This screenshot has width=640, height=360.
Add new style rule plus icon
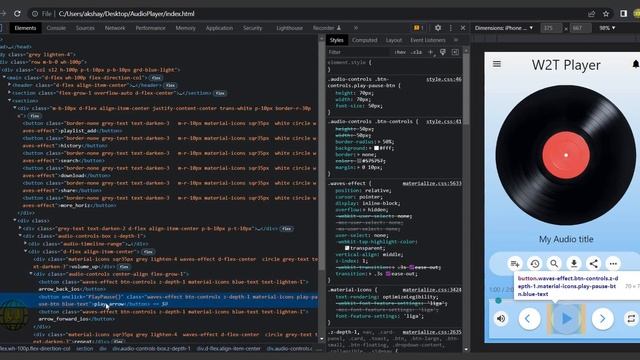pos(430,52)
